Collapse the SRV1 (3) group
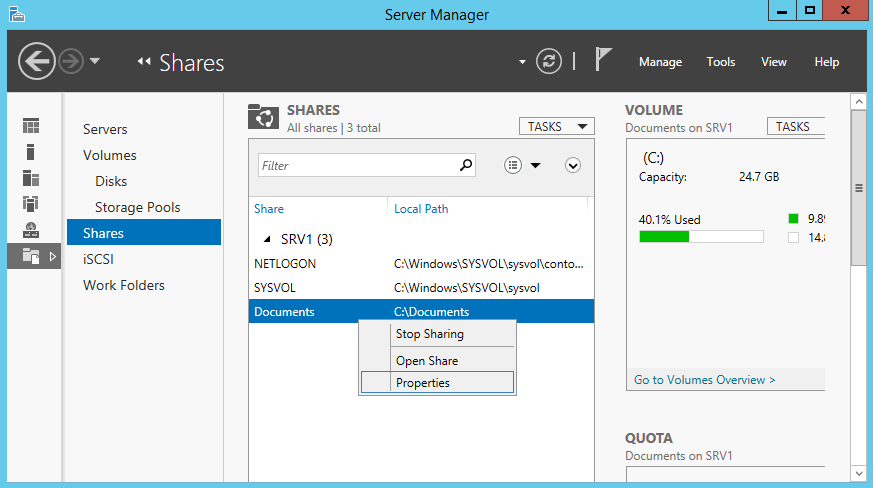873x488 pixels. pos(266,239)
